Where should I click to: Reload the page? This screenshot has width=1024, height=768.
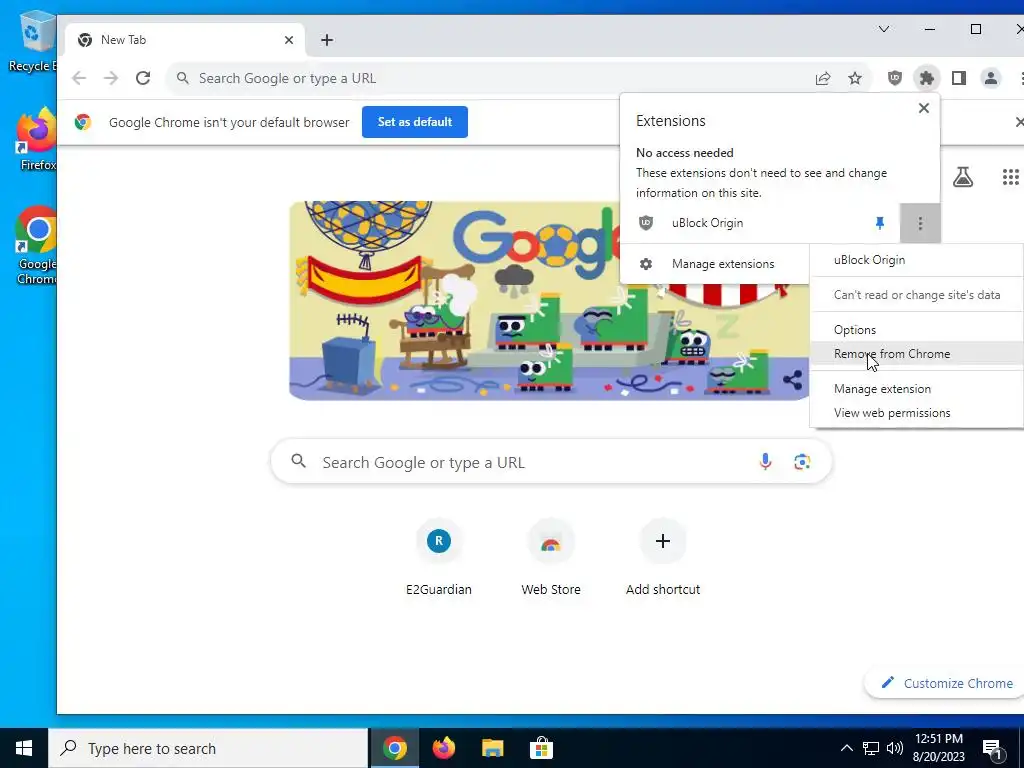143,78
